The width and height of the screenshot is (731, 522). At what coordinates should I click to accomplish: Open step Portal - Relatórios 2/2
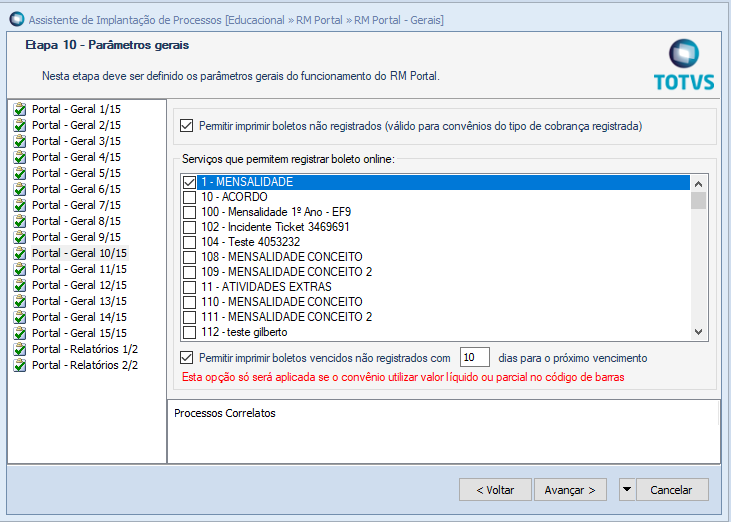[x=85, y=365]
